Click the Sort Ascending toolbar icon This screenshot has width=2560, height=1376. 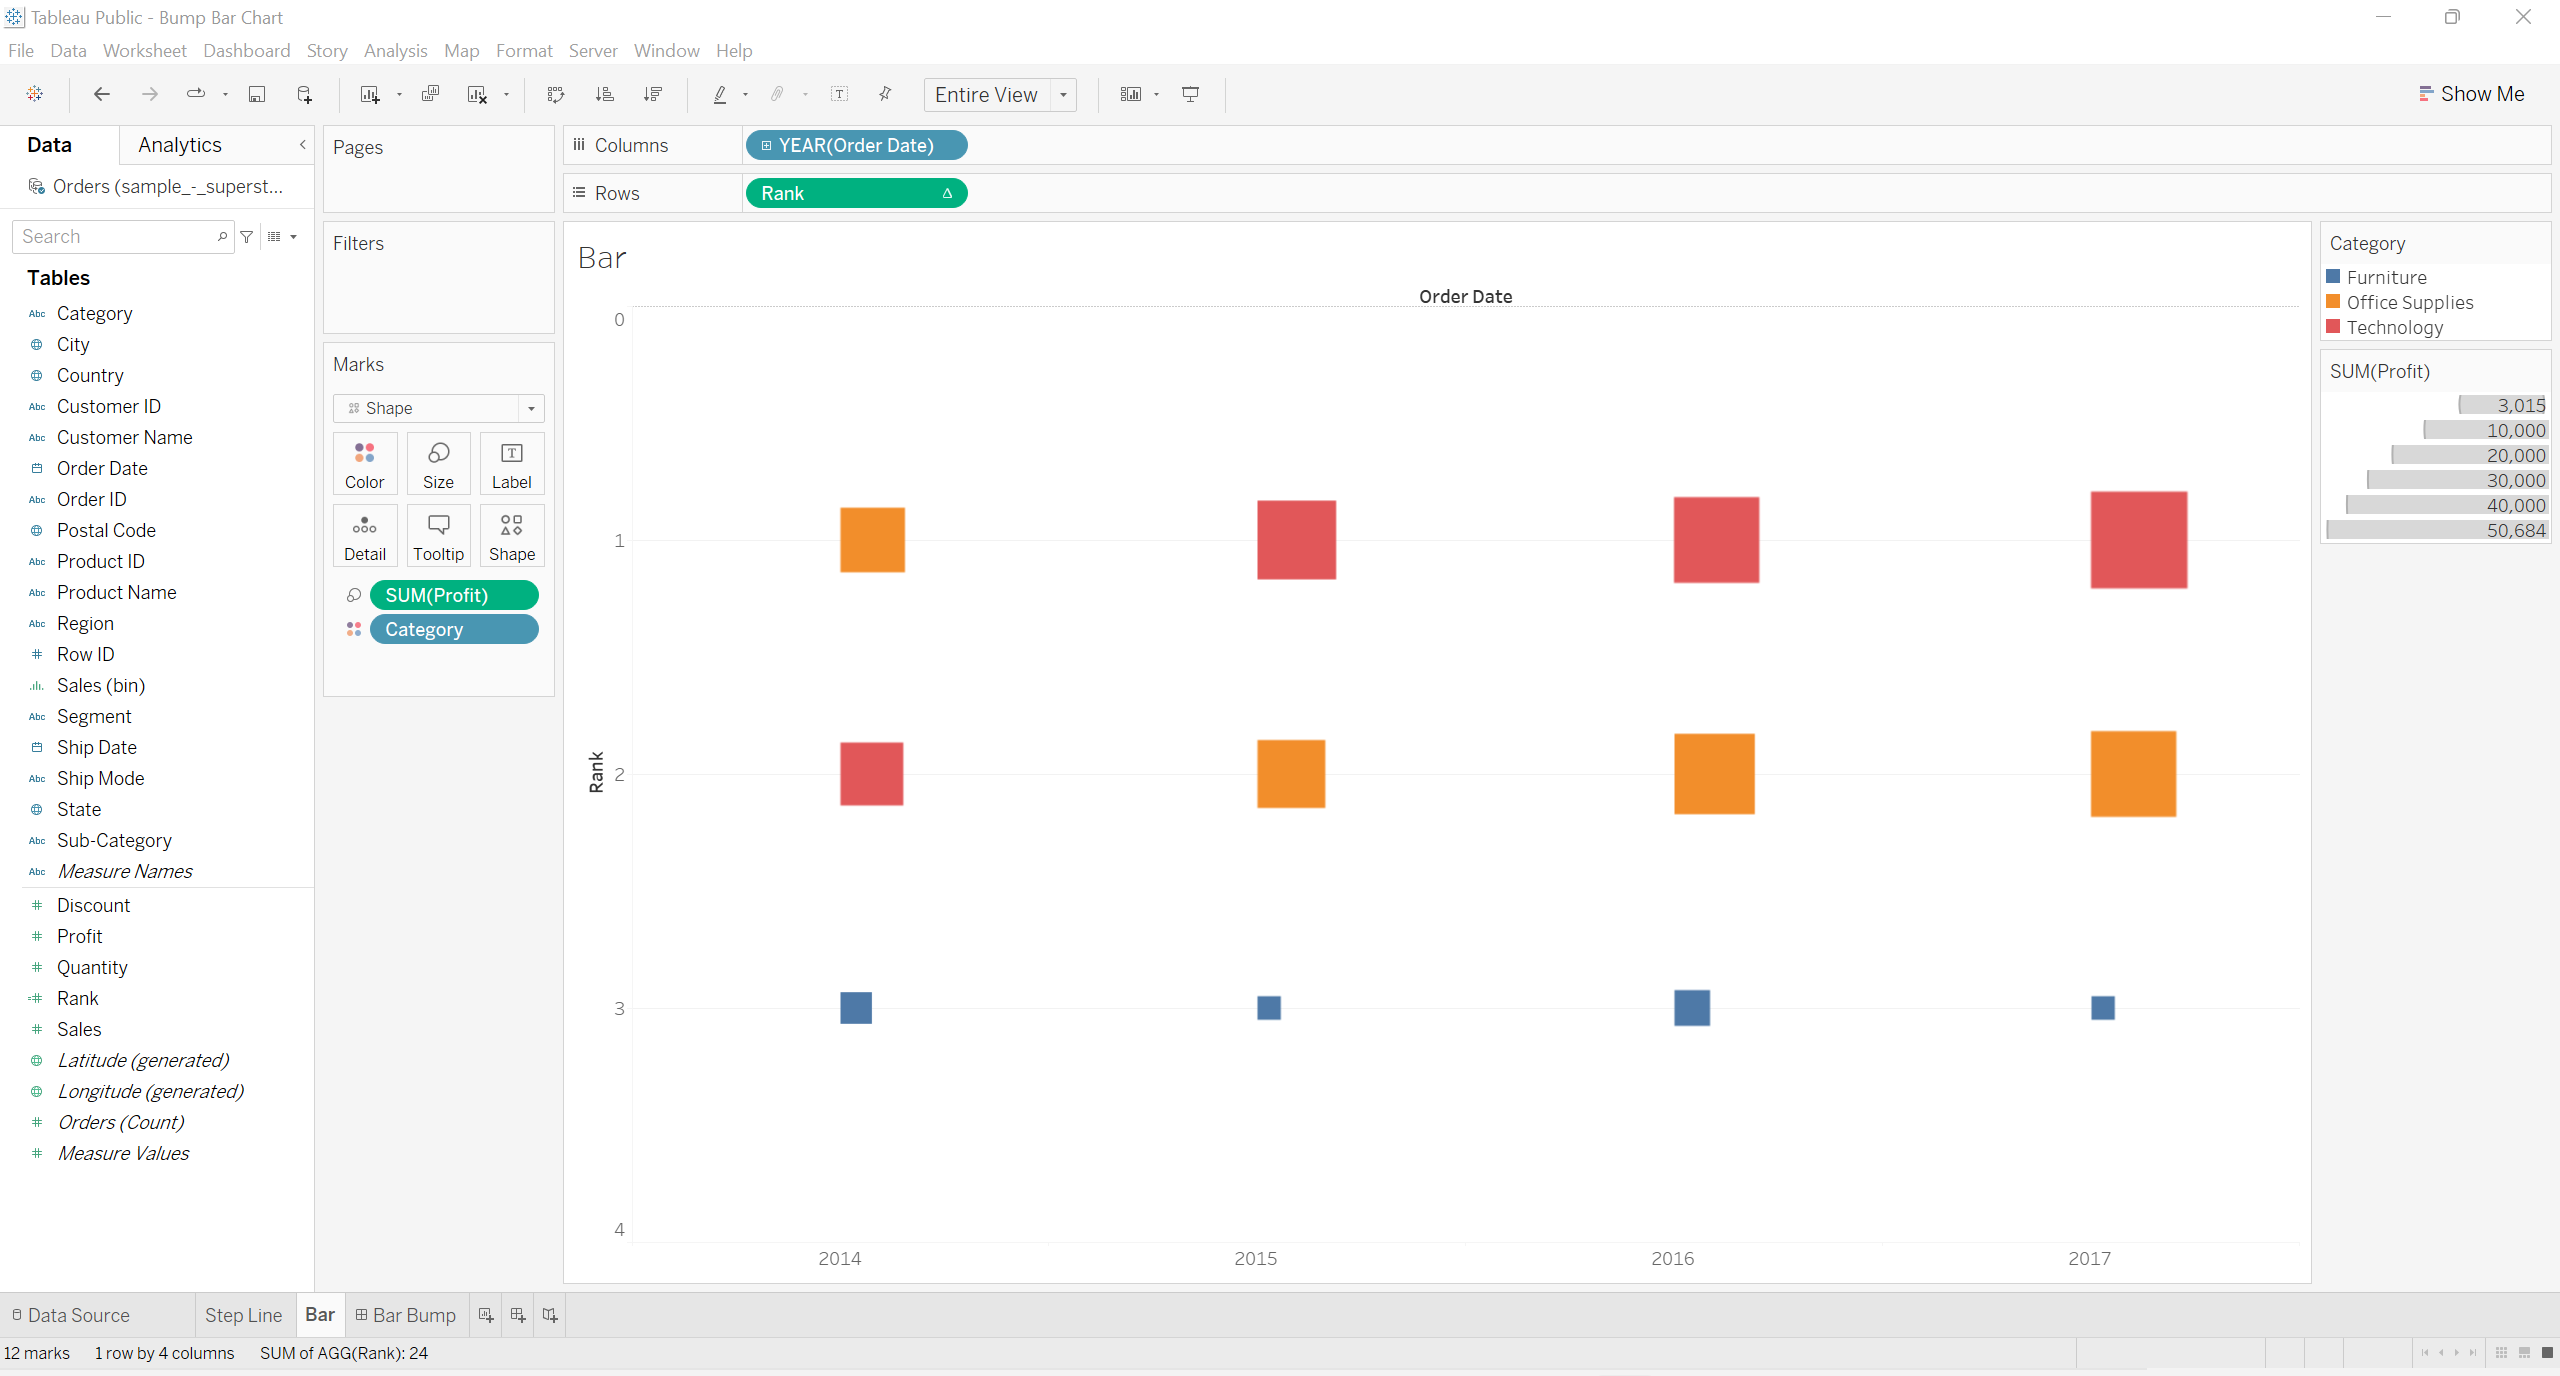[604, 94]
